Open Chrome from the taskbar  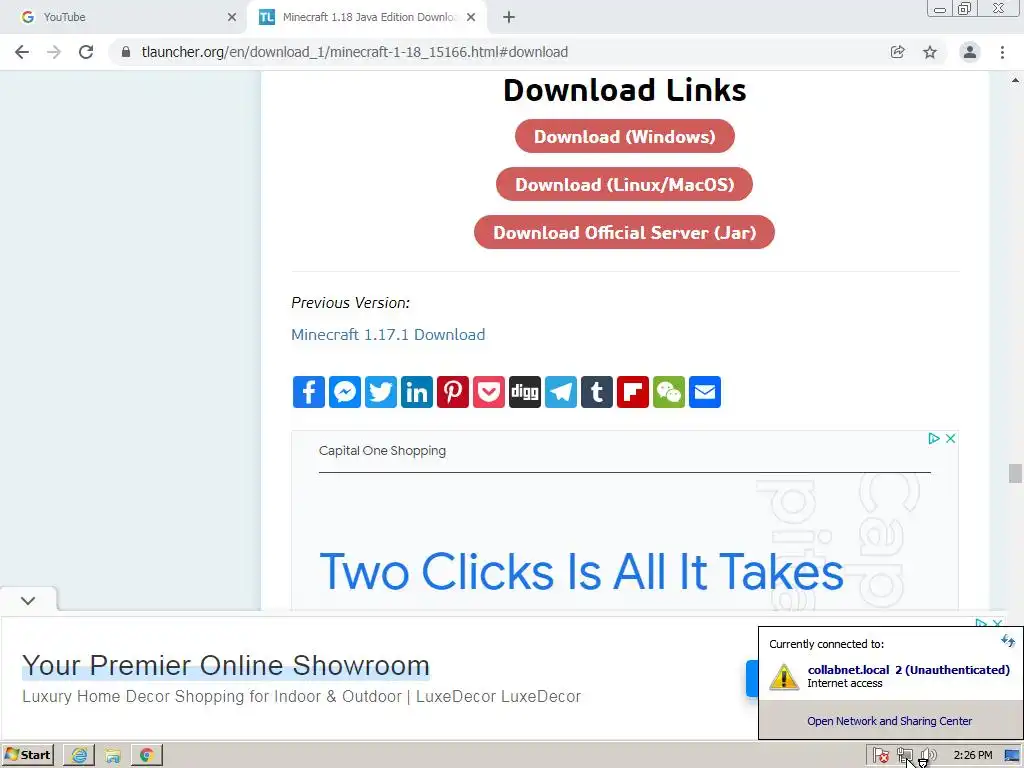[x=147, y=756]
